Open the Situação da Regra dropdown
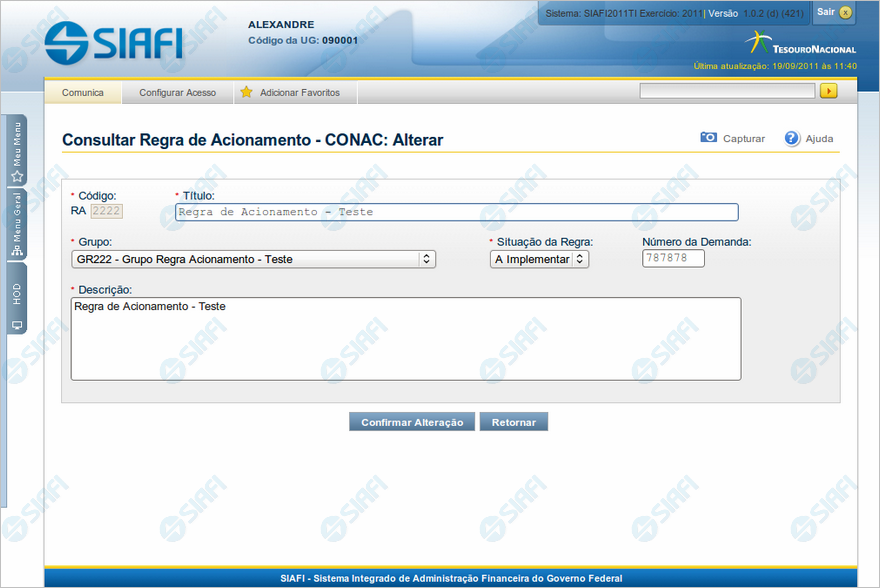The width and height of the screenshot is (880, 588). point(539,259)
